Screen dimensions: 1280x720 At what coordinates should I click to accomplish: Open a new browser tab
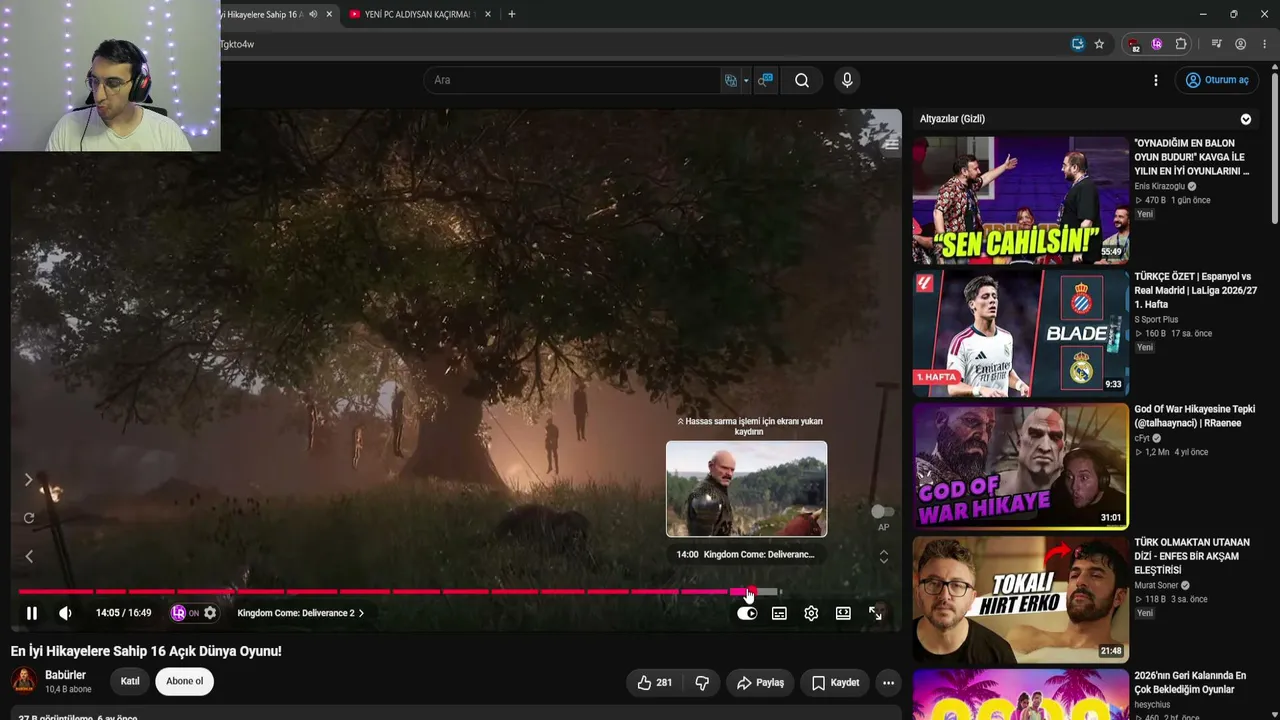[512, 14]
